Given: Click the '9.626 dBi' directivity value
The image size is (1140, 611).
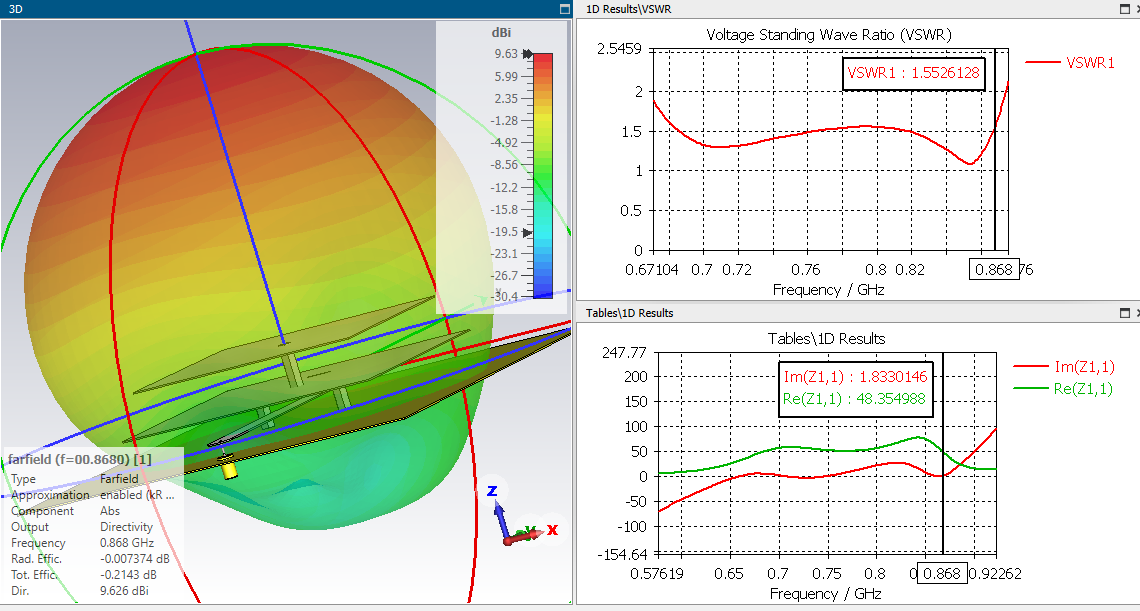Looking at the screenshot, I should (124, 591).
